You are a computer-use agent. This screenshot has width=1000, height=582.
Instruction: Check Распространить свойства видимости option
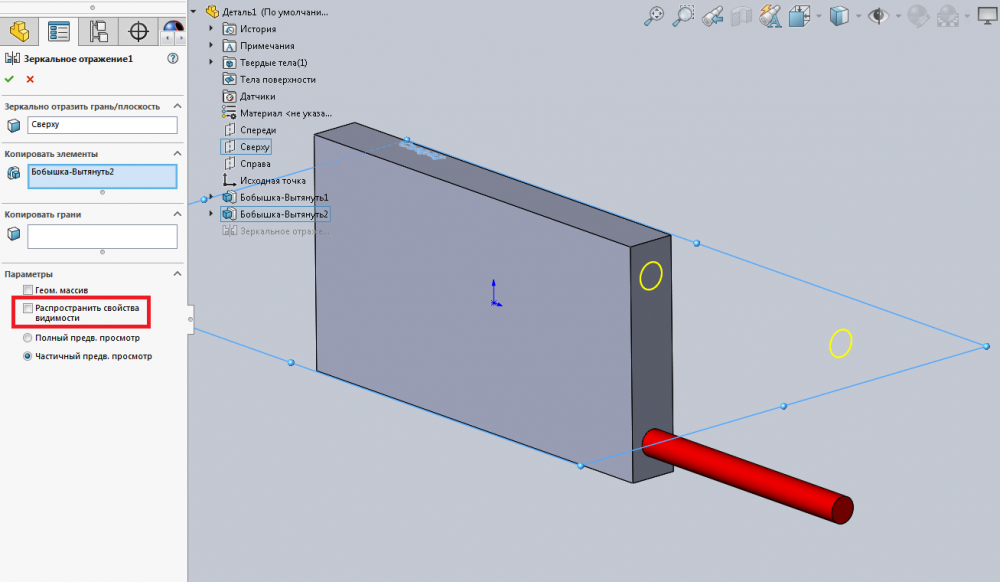pos(28,308)
